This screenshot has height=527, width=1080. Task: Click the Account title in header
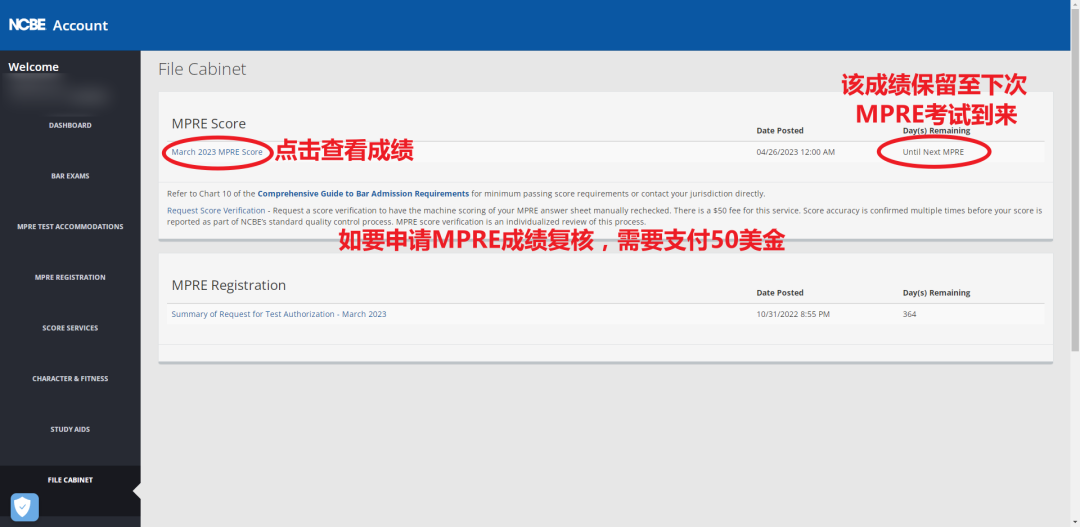81,25
